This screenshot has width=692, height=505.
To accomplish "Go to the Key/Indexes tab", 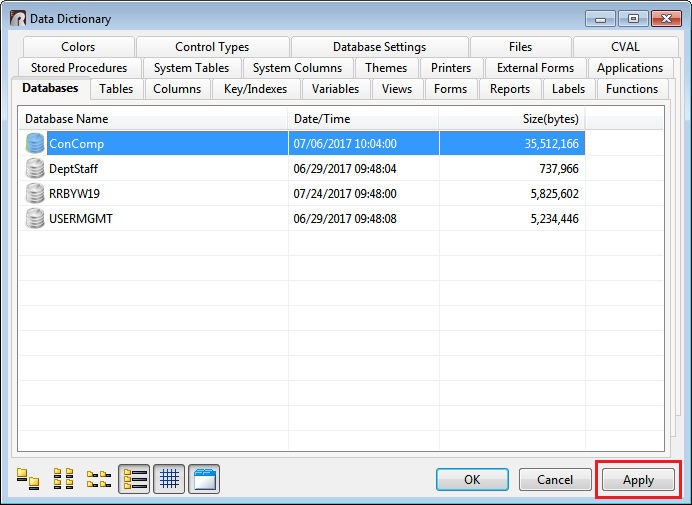I will click(x=255, y=89).
